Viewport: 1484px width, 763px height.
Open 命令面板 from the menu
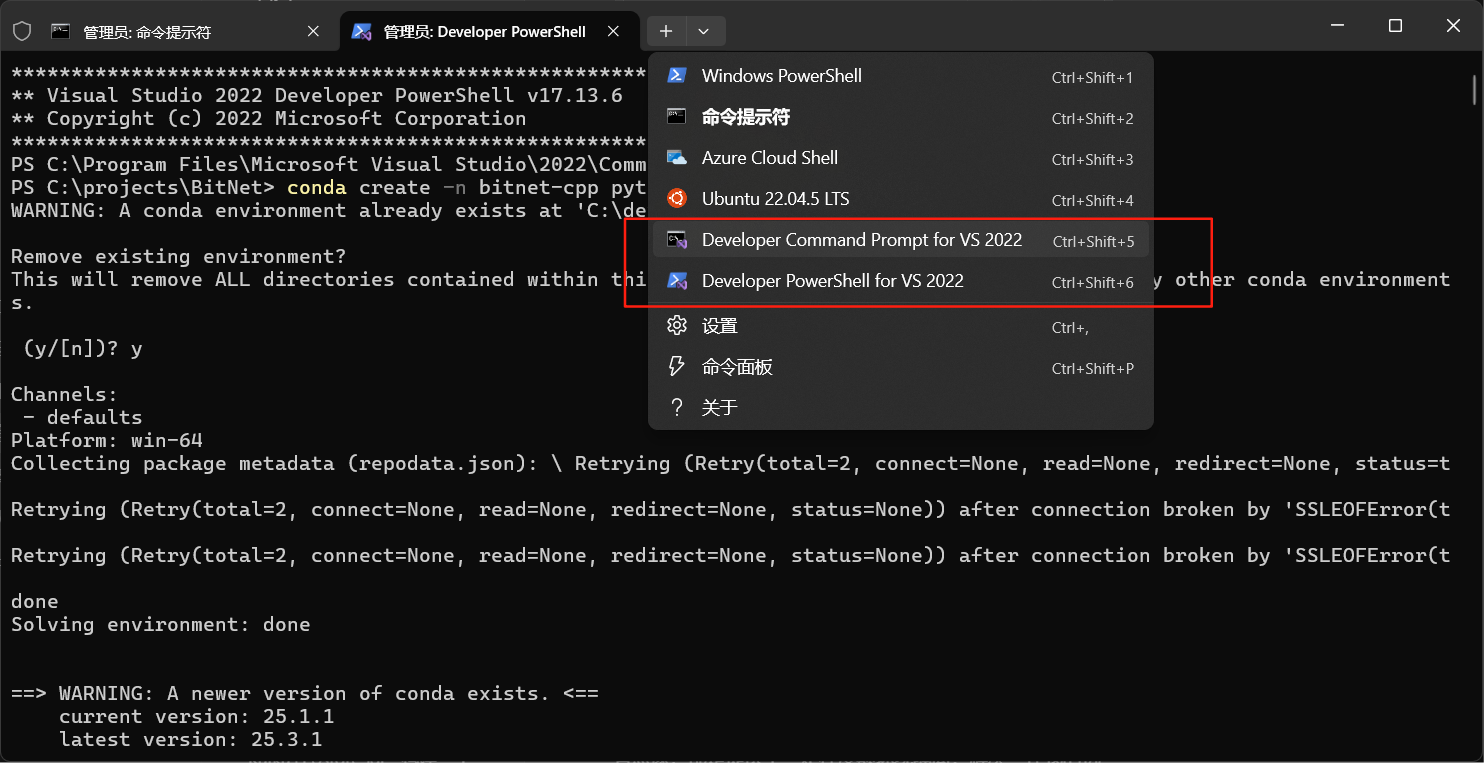click(900, 367)
